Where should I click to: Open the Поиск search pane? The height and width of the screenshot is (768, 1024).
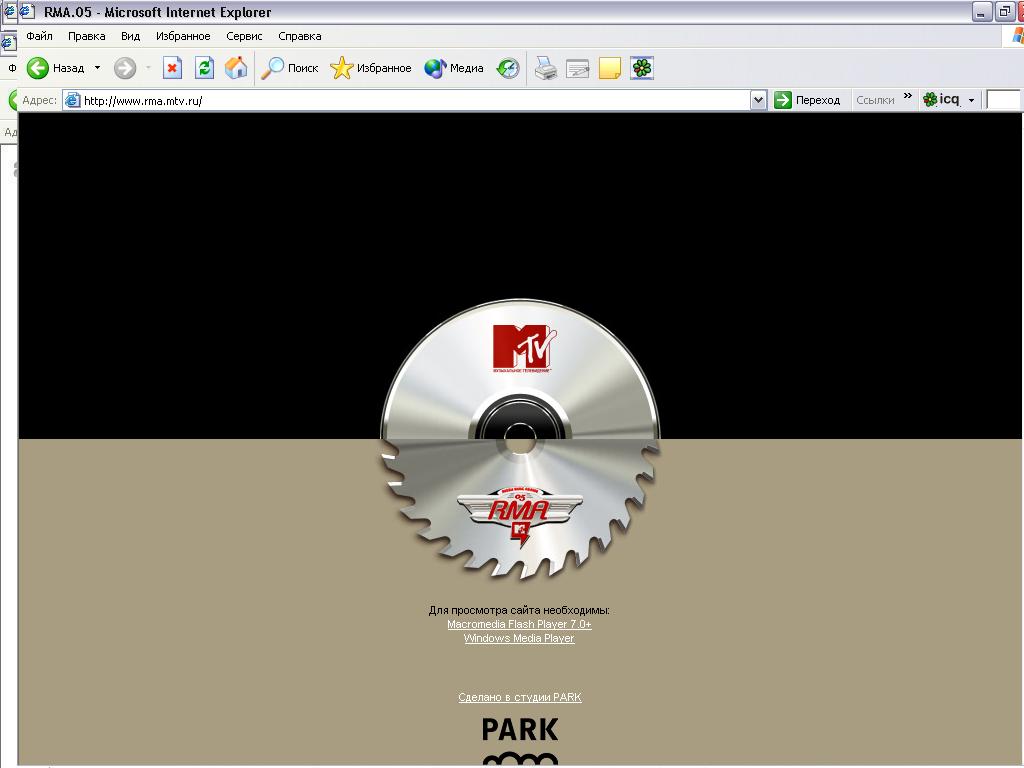(289, 68)
